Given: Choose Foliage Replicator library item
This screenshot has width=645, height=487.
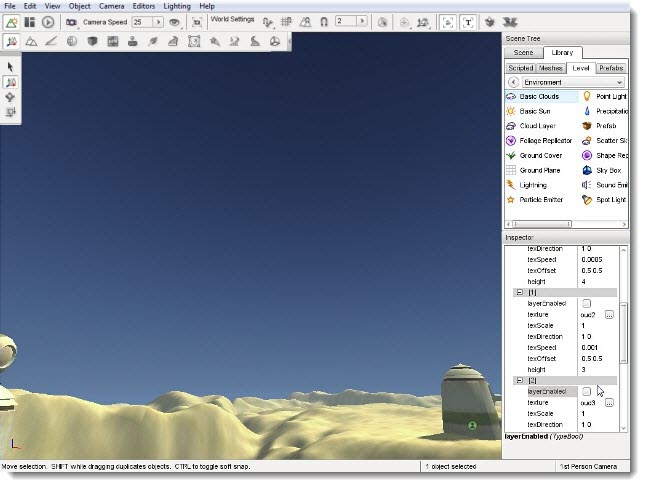Looking at the screenshot, I should point(545,141).
